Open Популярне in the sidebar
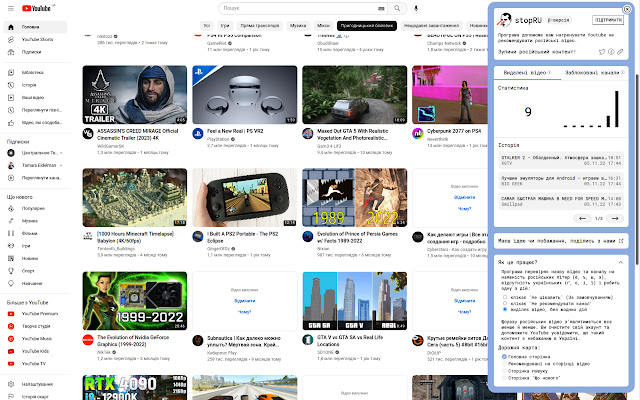Image resolution: width=640 pixels, height=400 pixels. click(35, 209)
